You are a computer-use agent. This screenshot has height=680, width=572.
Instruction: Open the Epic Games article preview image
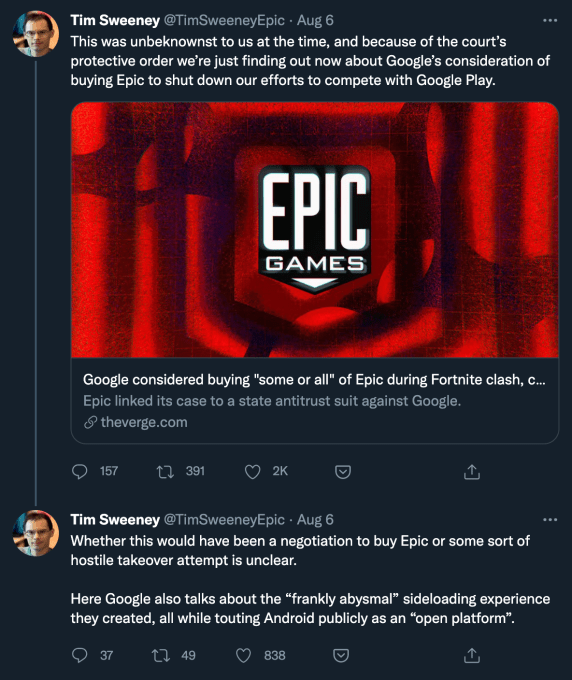[x=315, y=230]
